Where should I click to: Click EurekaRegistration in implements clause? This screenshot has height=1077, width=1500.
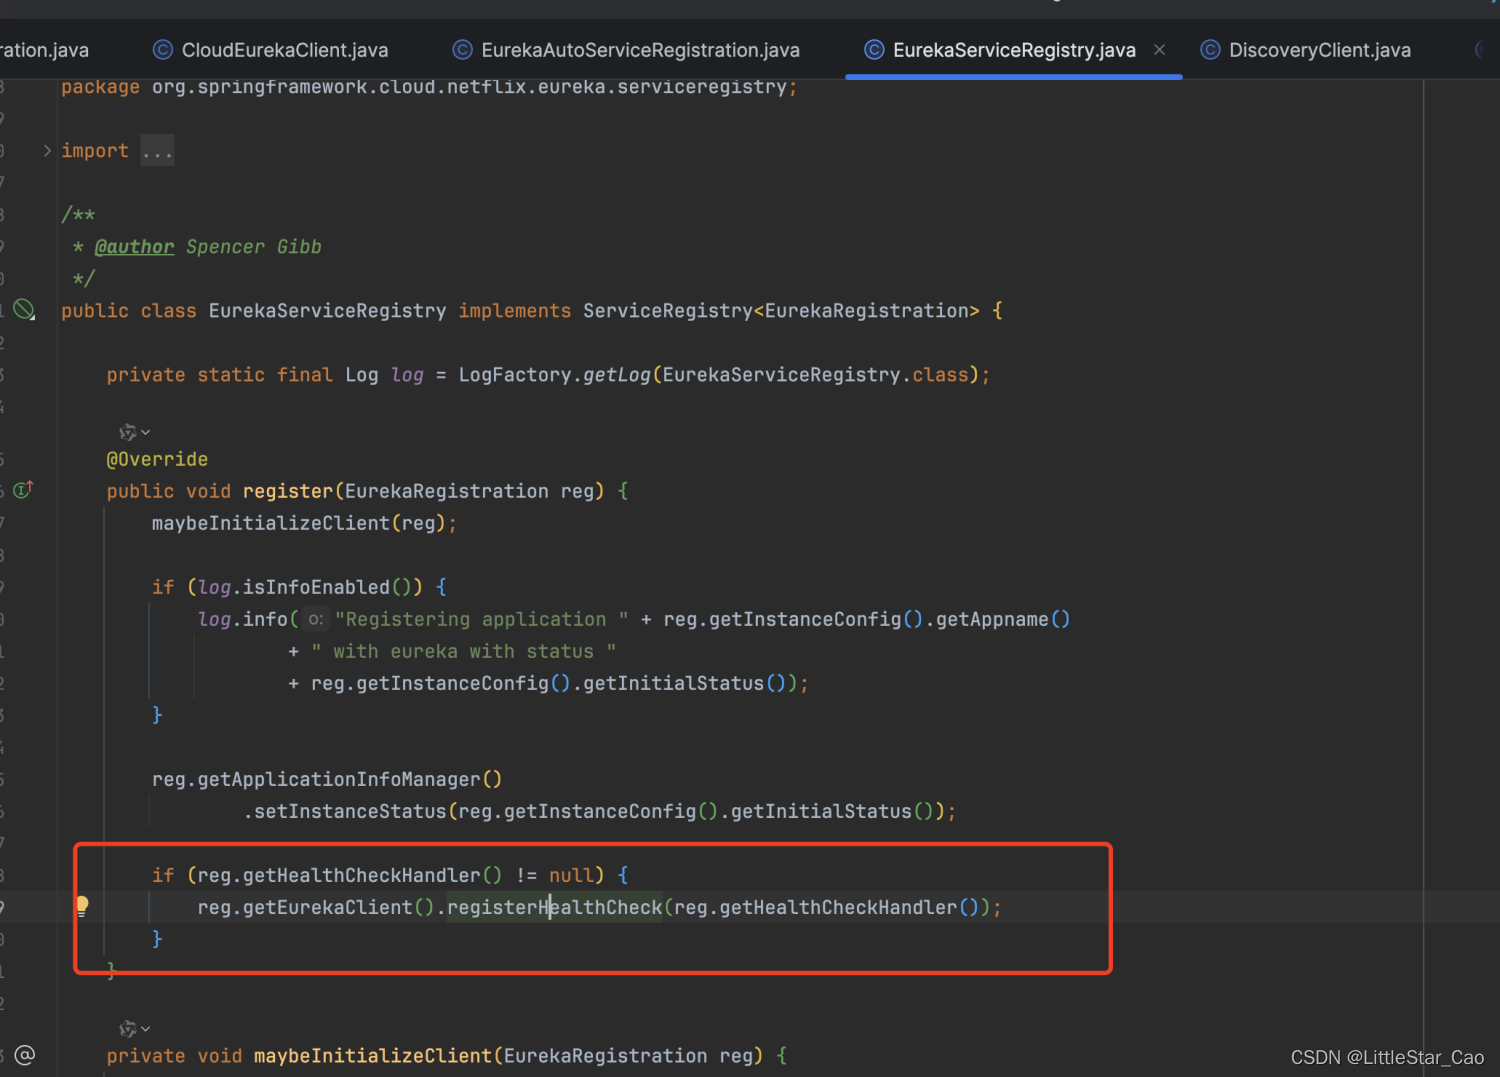pyautogui.click(x=867, y=311)
